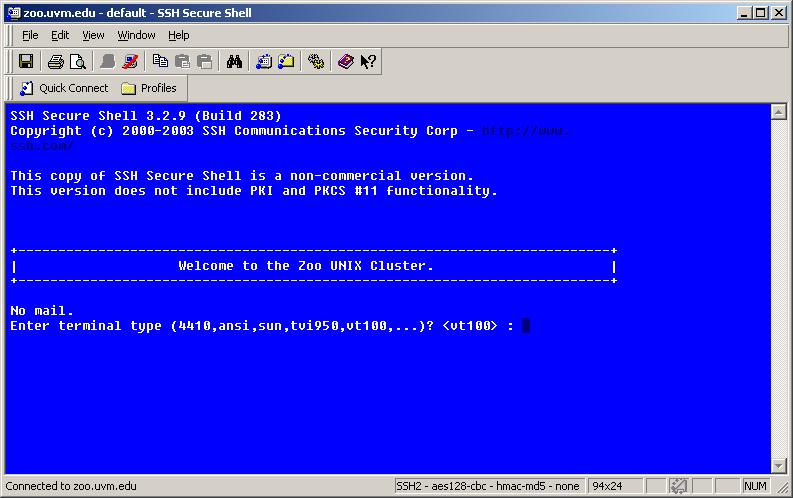The image size is (793, 498).
Task: Click the 'This copy of SSH Secure Shell' line
Action: [x=242, y=176]
